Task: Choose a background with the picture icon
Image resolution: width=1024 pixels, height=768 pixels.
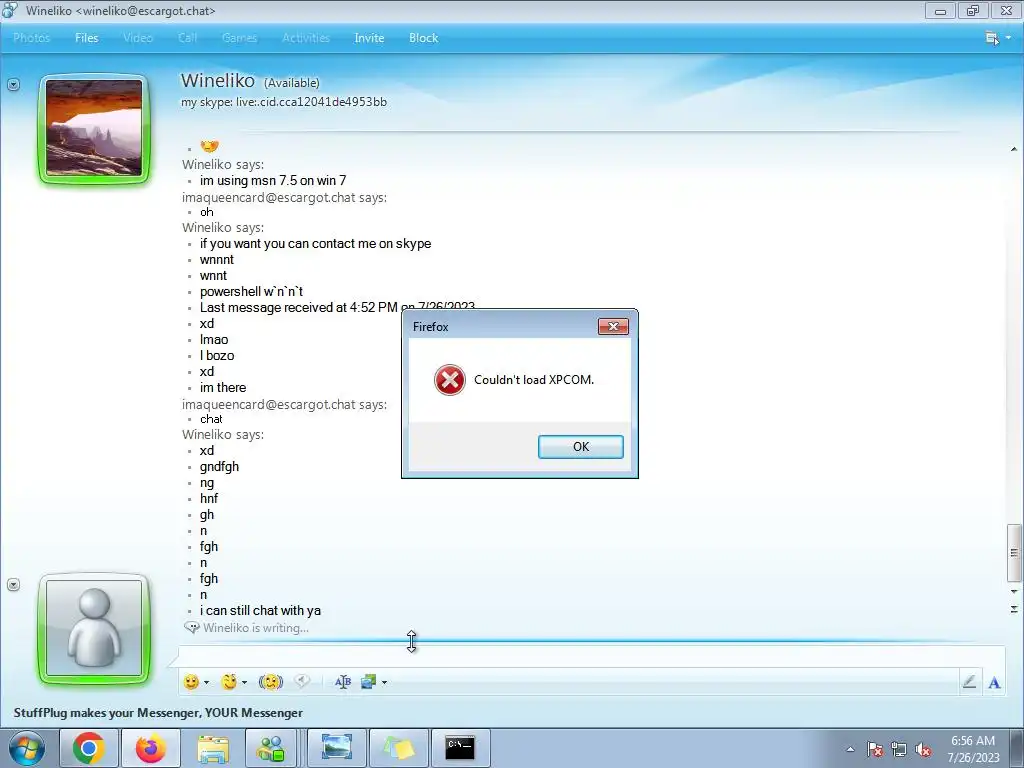Action: (368, 682)
